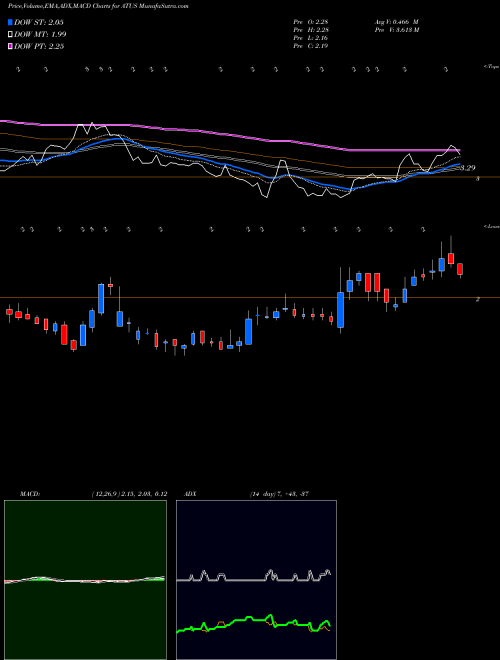Click the 'Pre C: 2.19' close value
The height and width of the screenshot is (660, 500).
coord(311,46)
